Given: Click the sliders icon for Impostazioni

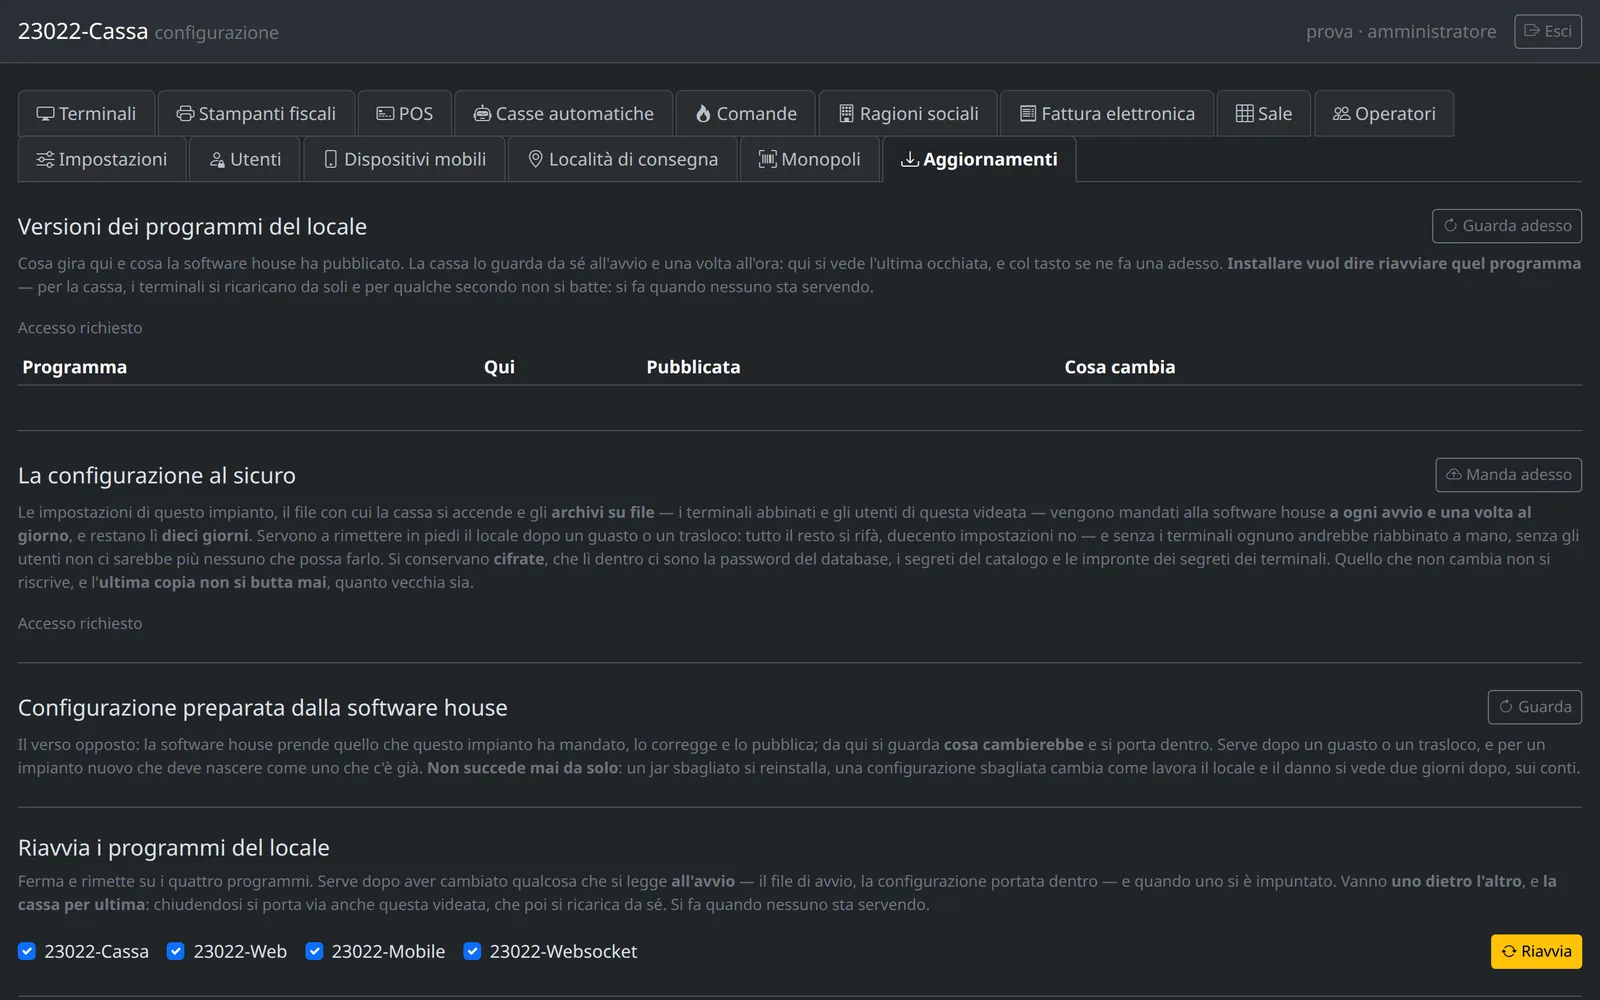Looking at the screenshot, I should point(45,159).
